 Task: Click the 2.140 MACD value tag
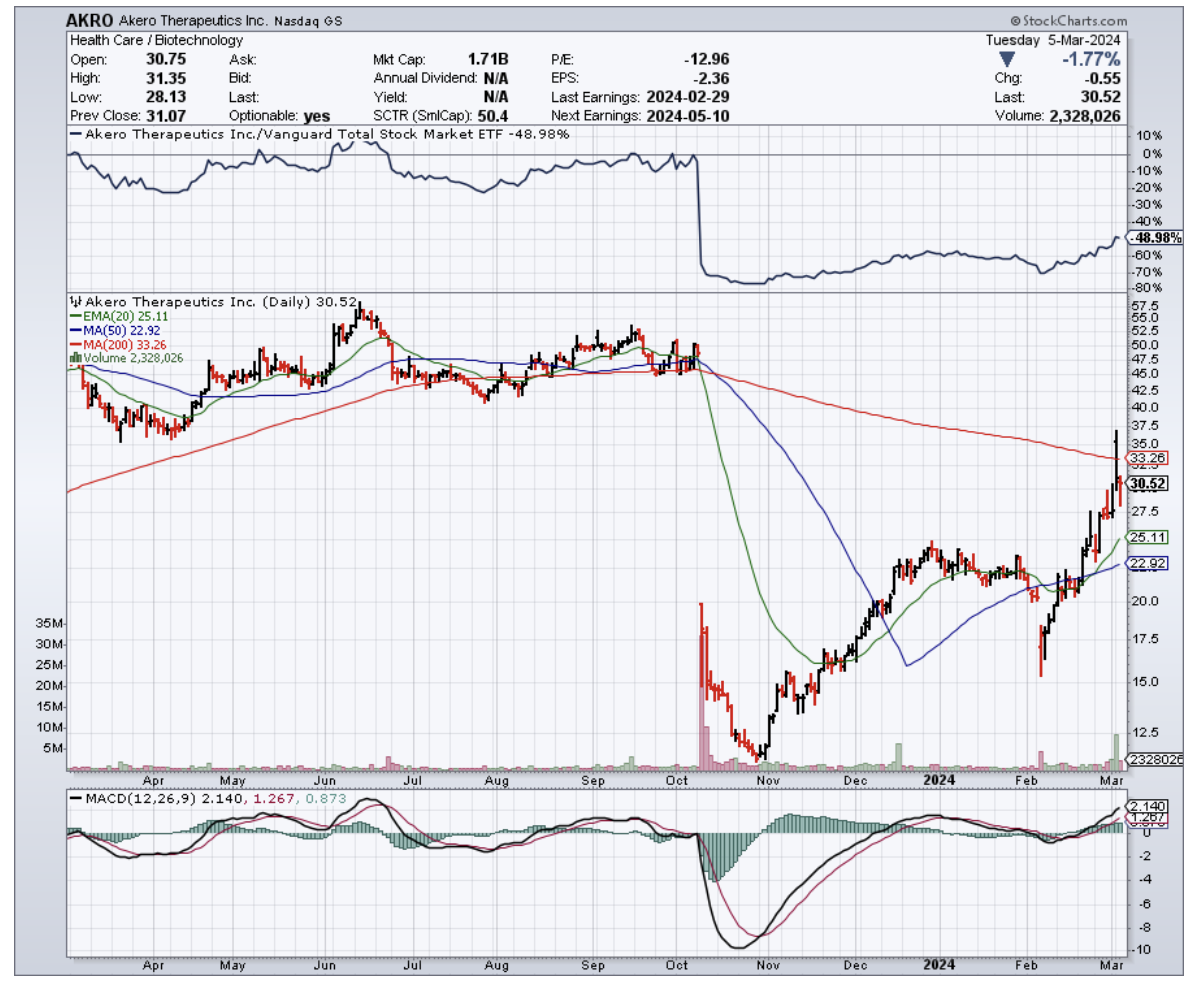pyautogui.click(x=1146, y=806)
